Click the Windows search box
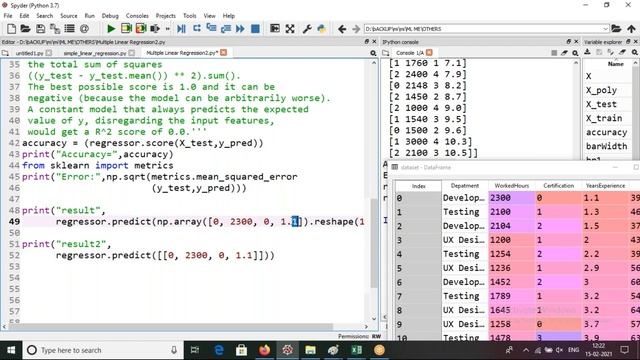640x360 pixels. (x=102, y=350)
